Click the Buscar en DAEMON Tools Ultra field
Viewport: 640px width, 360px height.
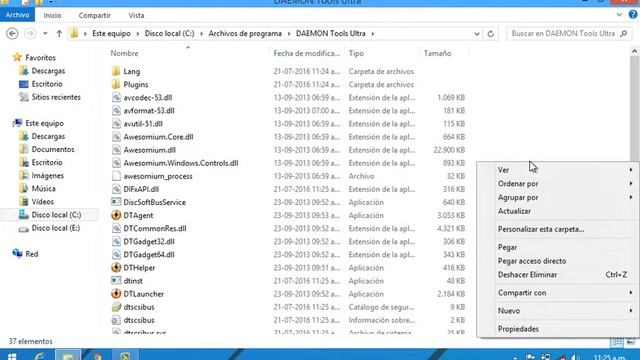coord(569,33)
